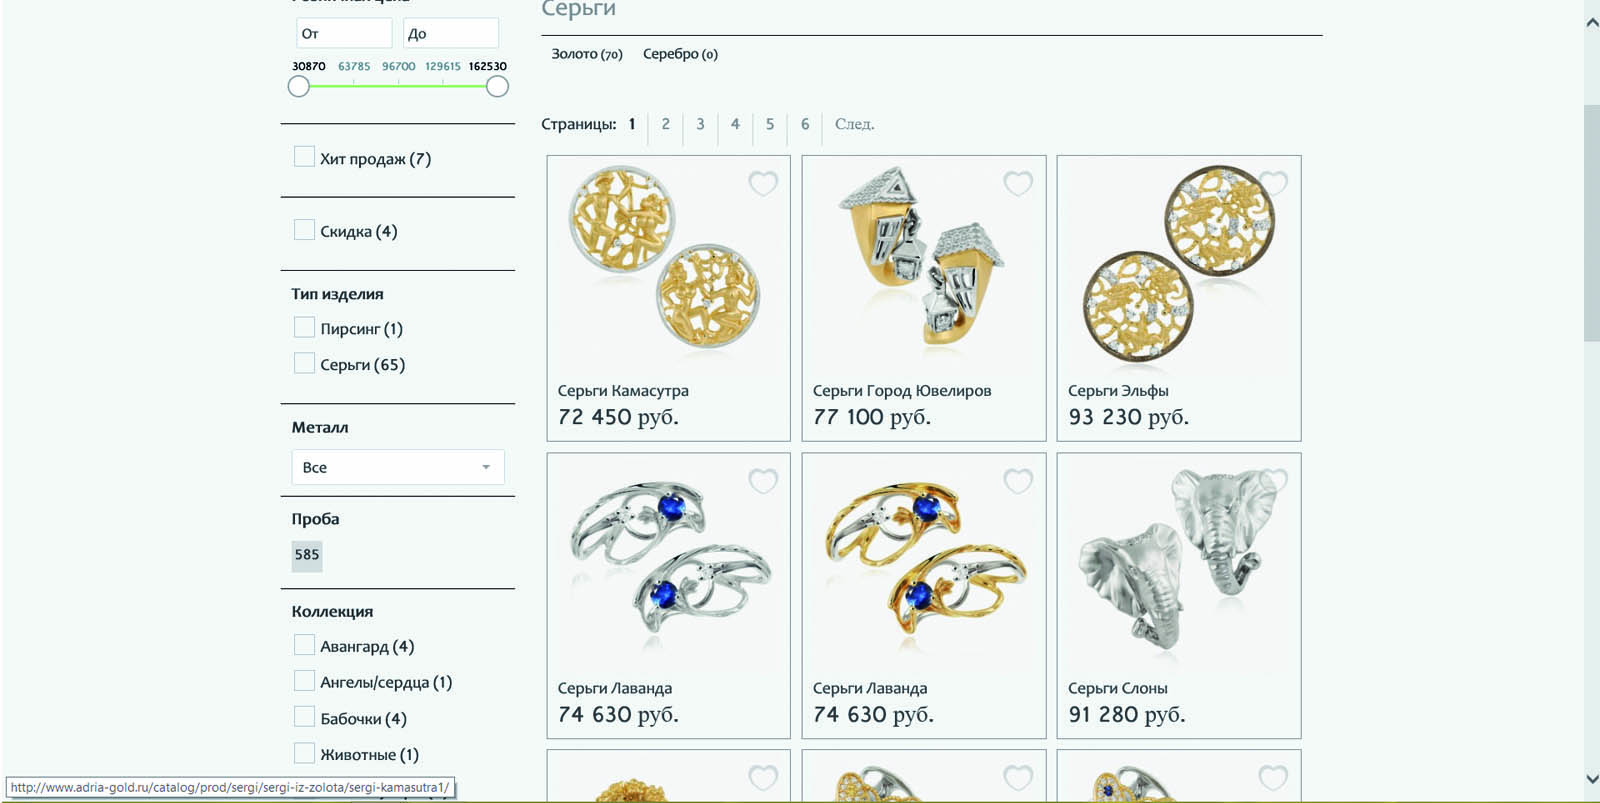Click the 93 230 руб. price
This screenshot has height=803, width=1600.
pyautogui.click(x=1129, y=417)
